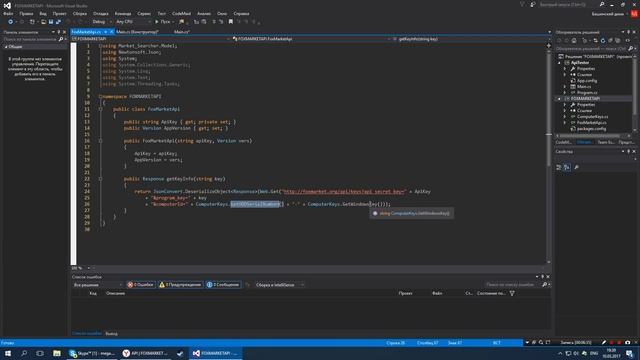This screenshot has width=640, height=360.
Task: Pin the FoxMarketApi.cs tab
Action: pos(105,31)
